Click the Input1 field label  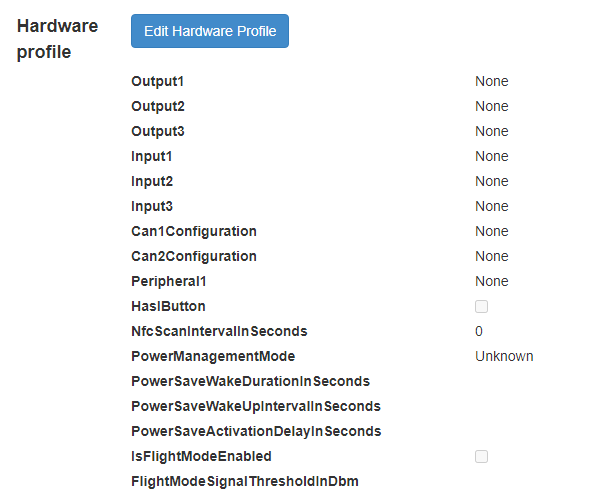[152, 156]
